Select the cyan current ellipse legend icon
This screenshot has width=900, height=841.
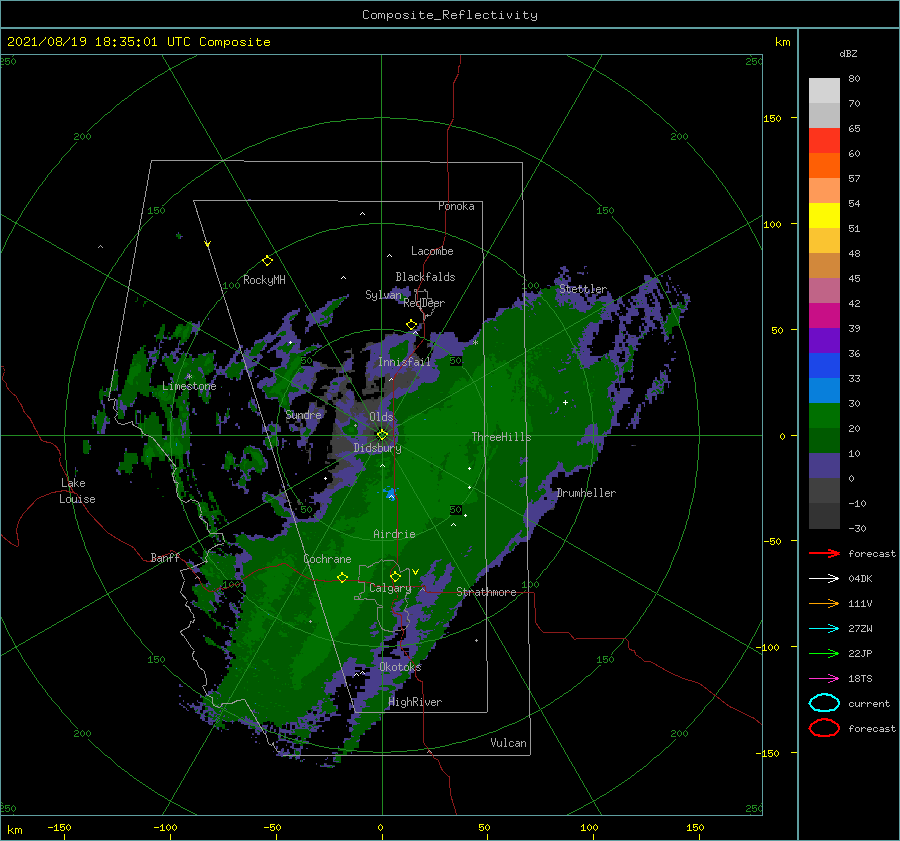[x=824, y=703]
